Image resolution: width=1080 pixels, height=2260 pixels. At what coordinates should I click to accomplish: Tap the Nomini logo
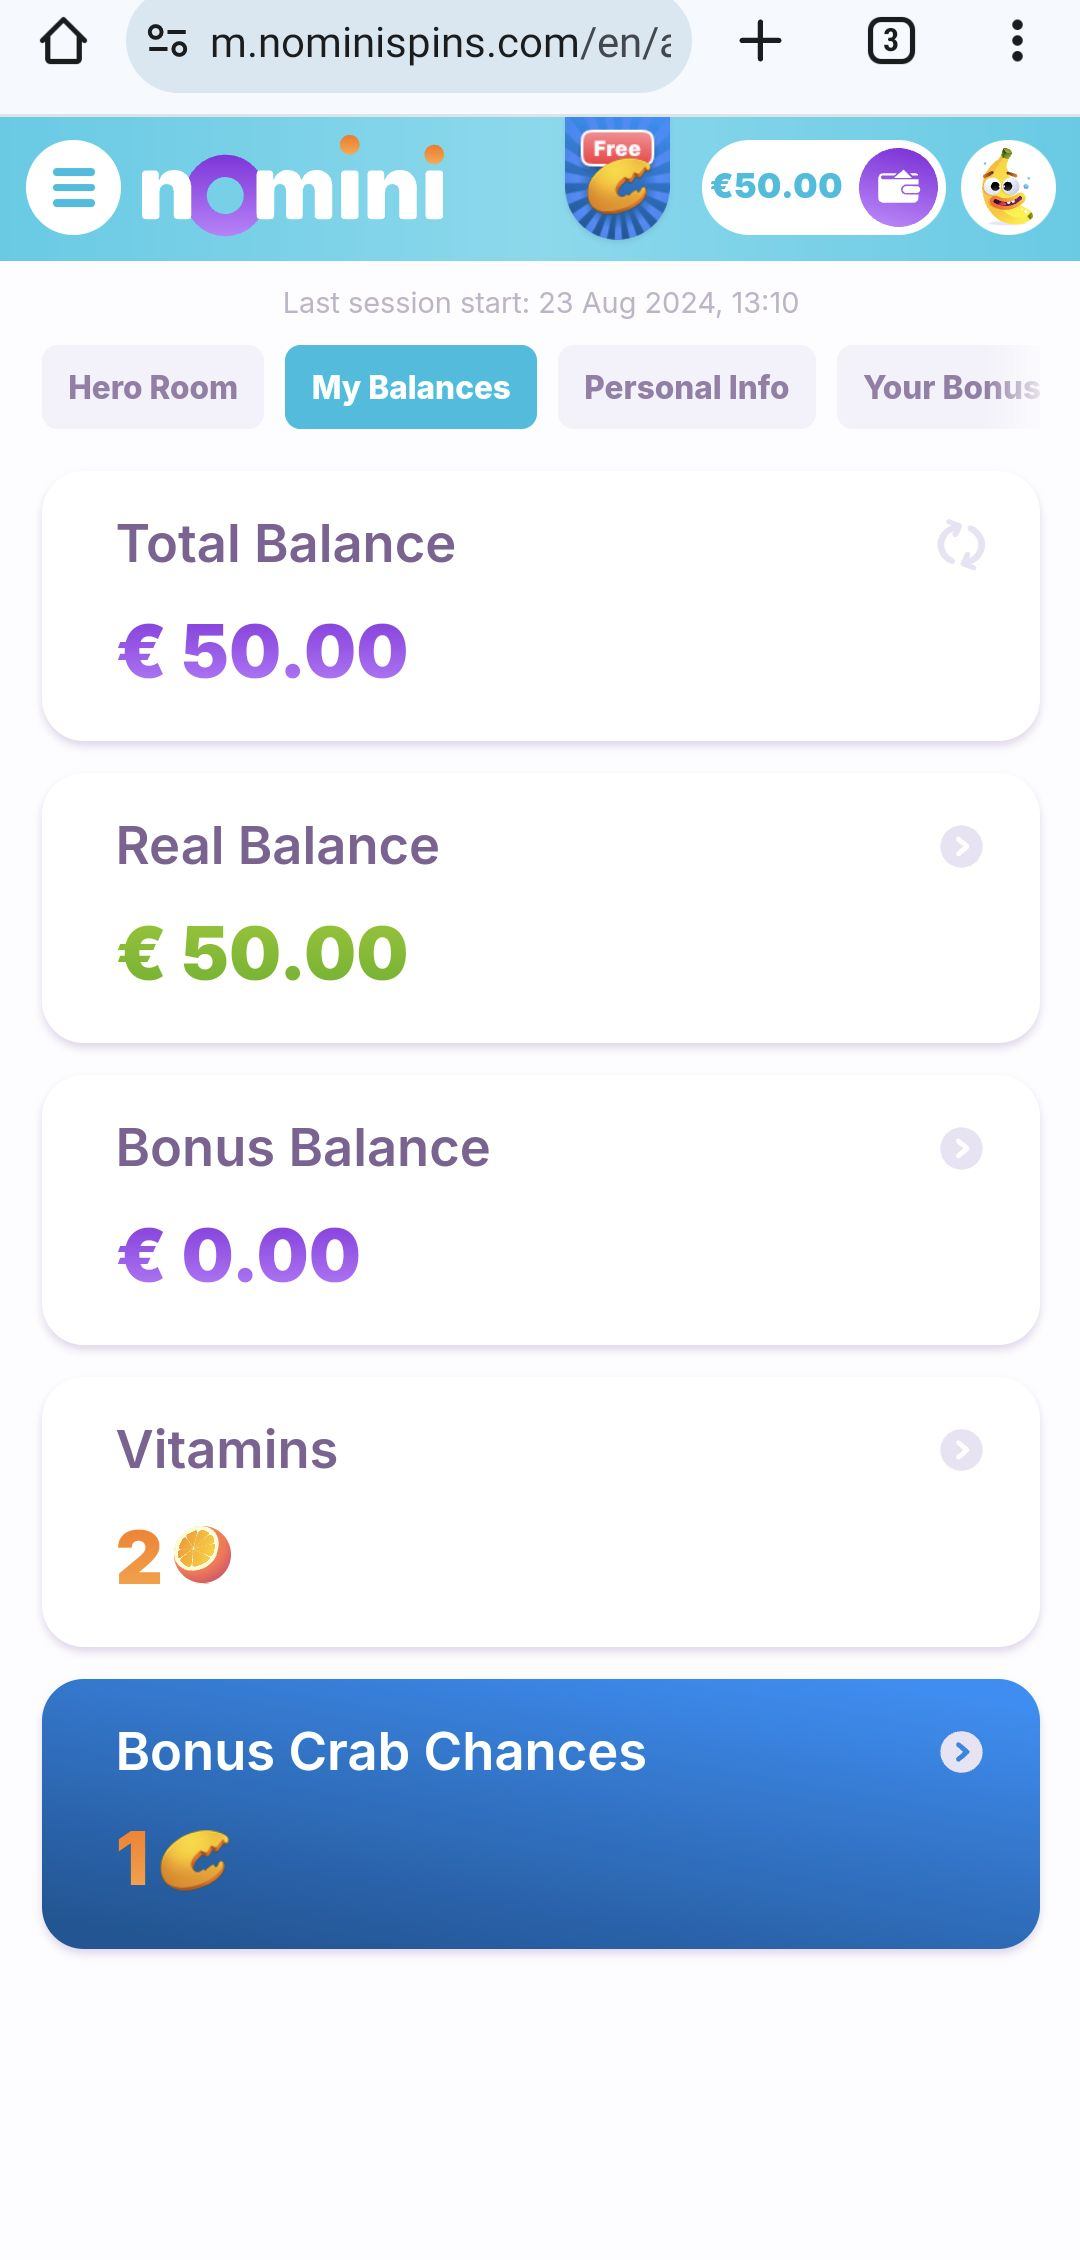(292, 188)
